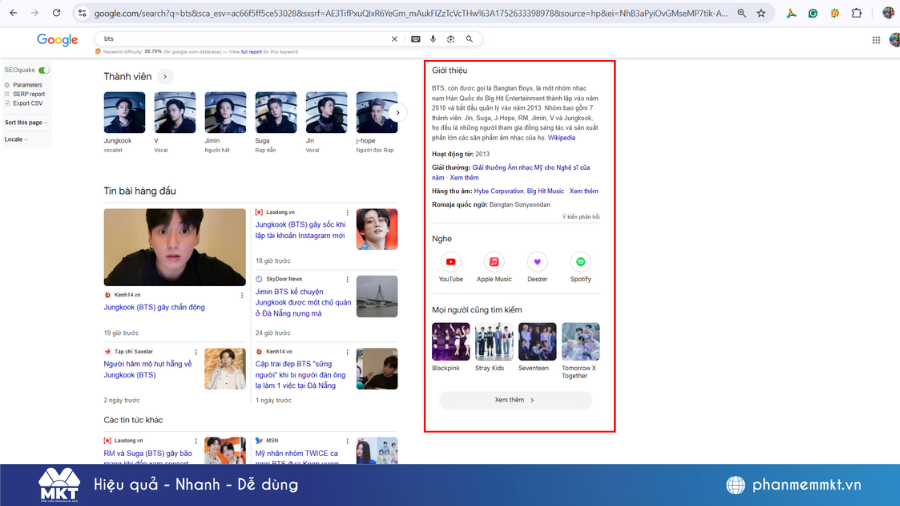The width and height of the screenshot is (900, 506).
Task: Click Xem thêm under similar searches
Action: pyautogui.click(x=515, y=400)
